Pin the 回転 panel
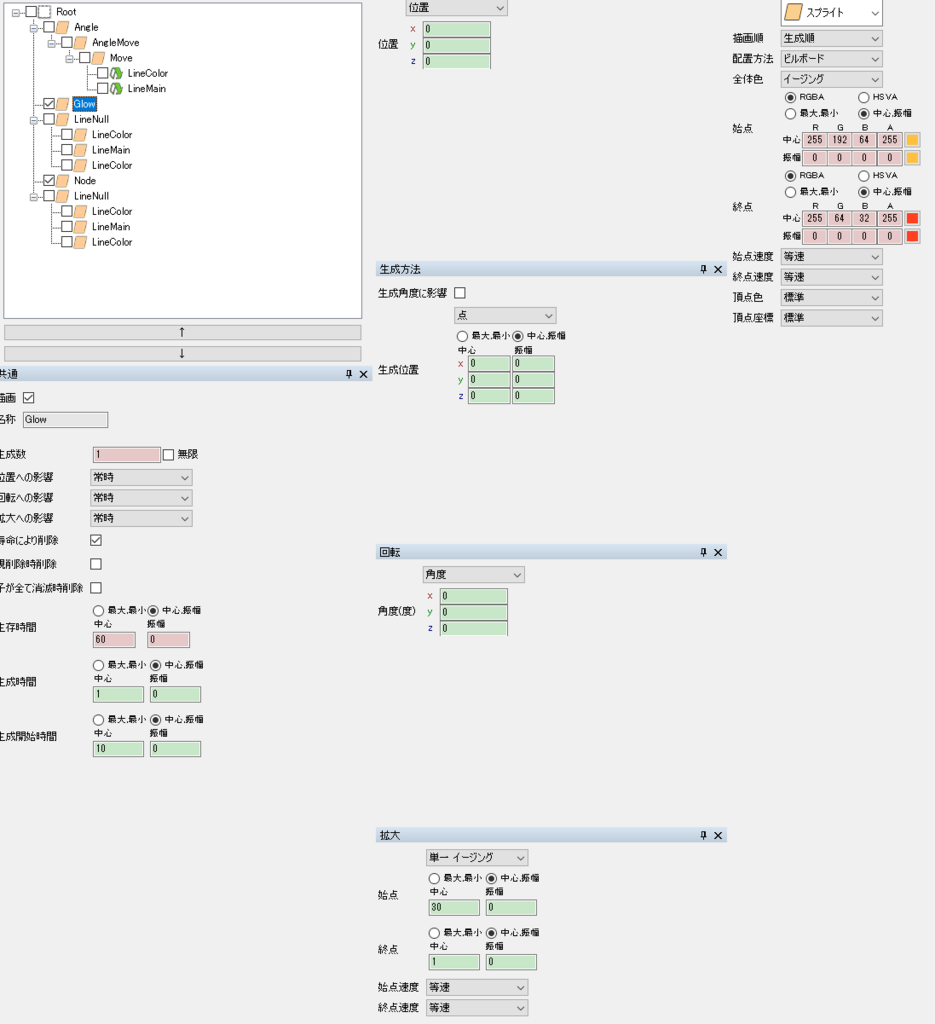Screen dimensions: 935x1024 pyautogui.click(x=703, y=552)
